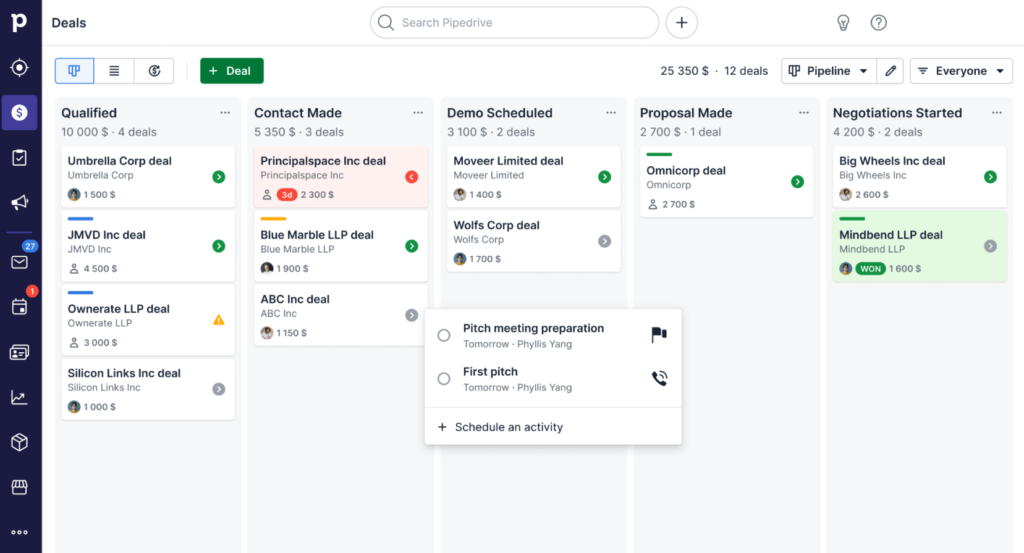1024x553 pixels.
Task: Click green activity arrow on Umbrella Corp deal
Action: [x=219, y=177]
